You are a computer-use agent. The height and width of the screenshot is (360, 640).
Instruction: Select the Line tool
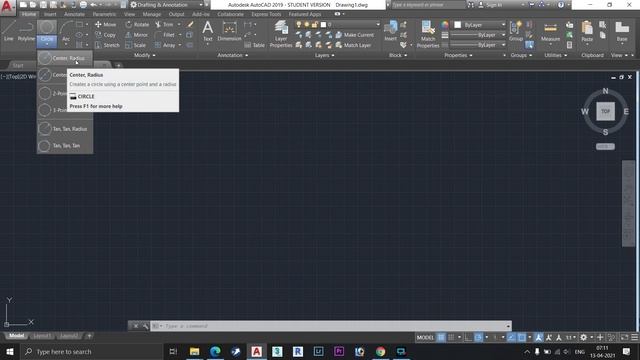point(9,31)
